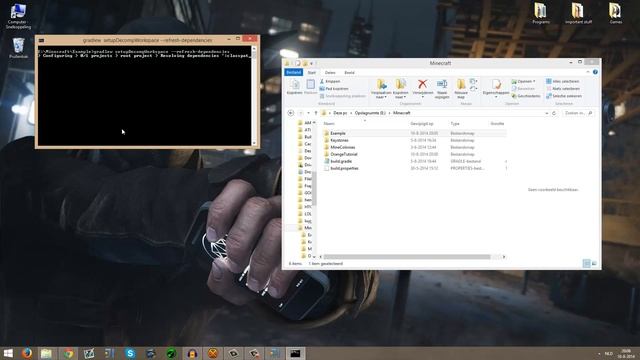Click the NLD language indicator in tray

click(609, 353)
